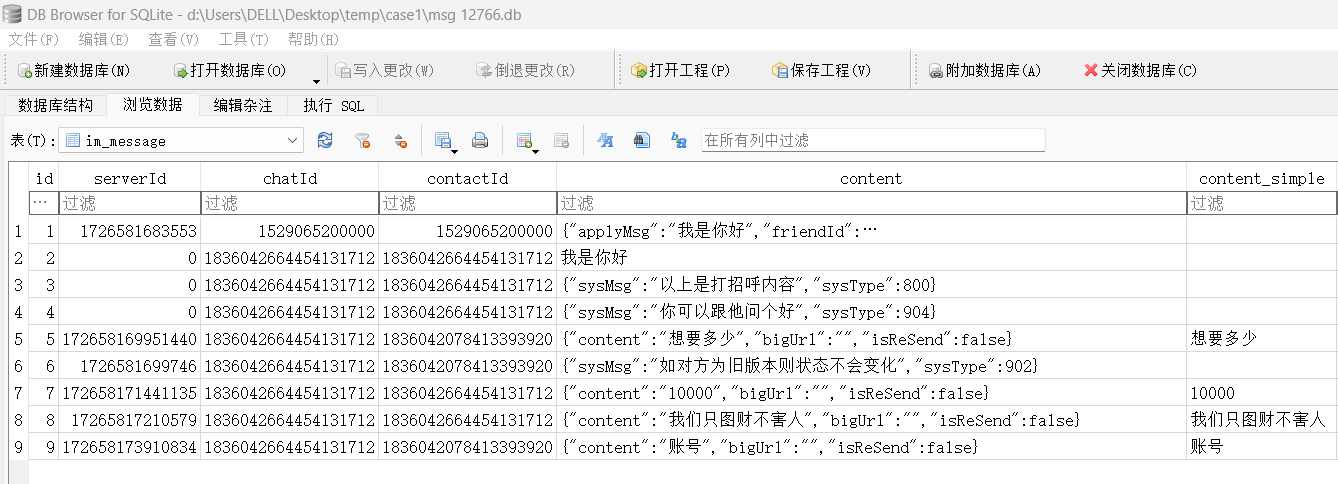Clear all filters icon

click(363, 141)
